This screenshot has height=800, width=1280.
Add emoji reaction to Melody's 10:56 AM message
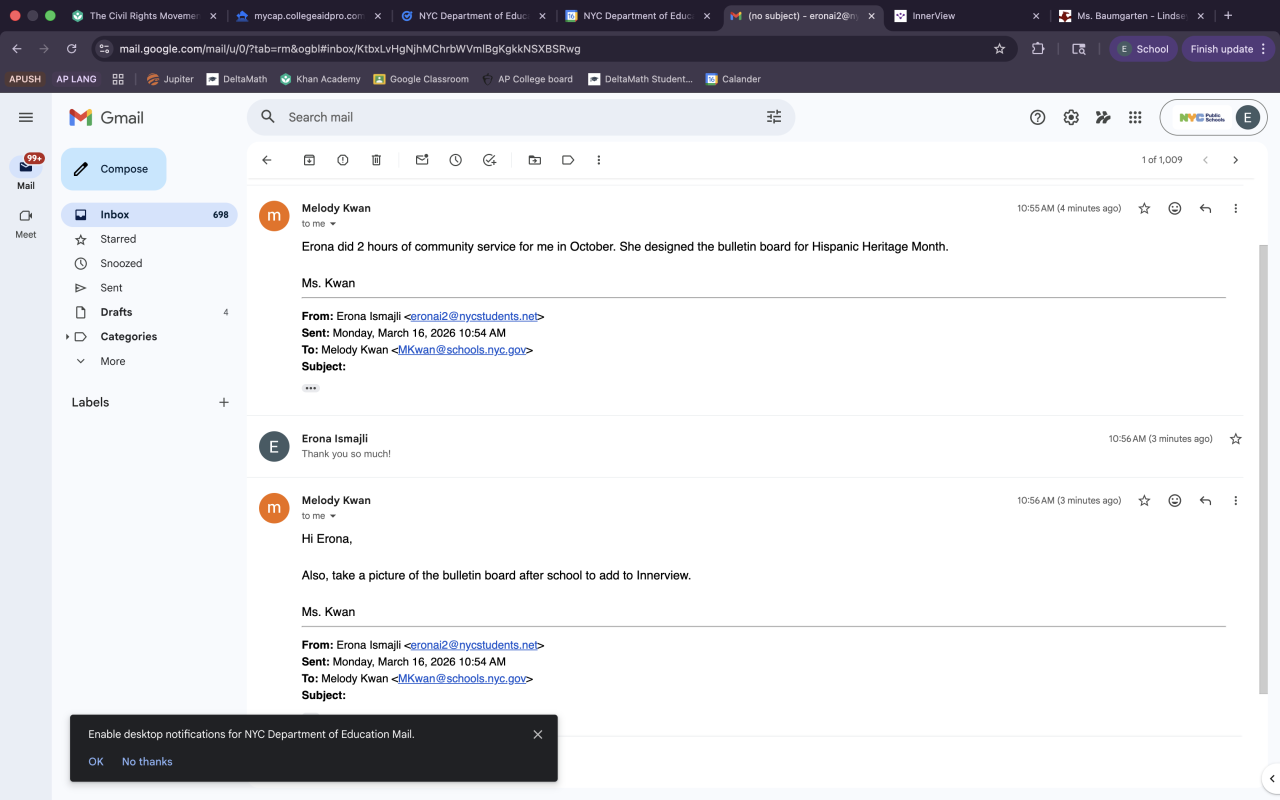click(1175, 500)
